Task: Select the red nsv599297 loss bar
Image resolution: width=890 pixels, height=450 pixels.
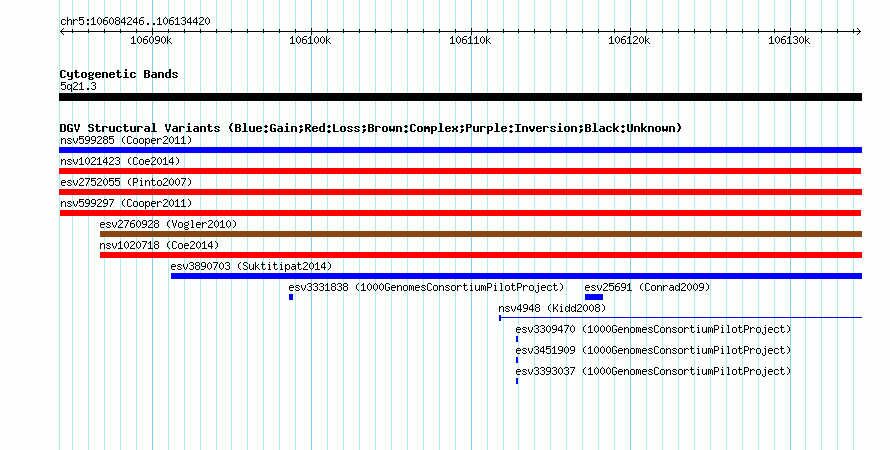Action: pos(460,213)
